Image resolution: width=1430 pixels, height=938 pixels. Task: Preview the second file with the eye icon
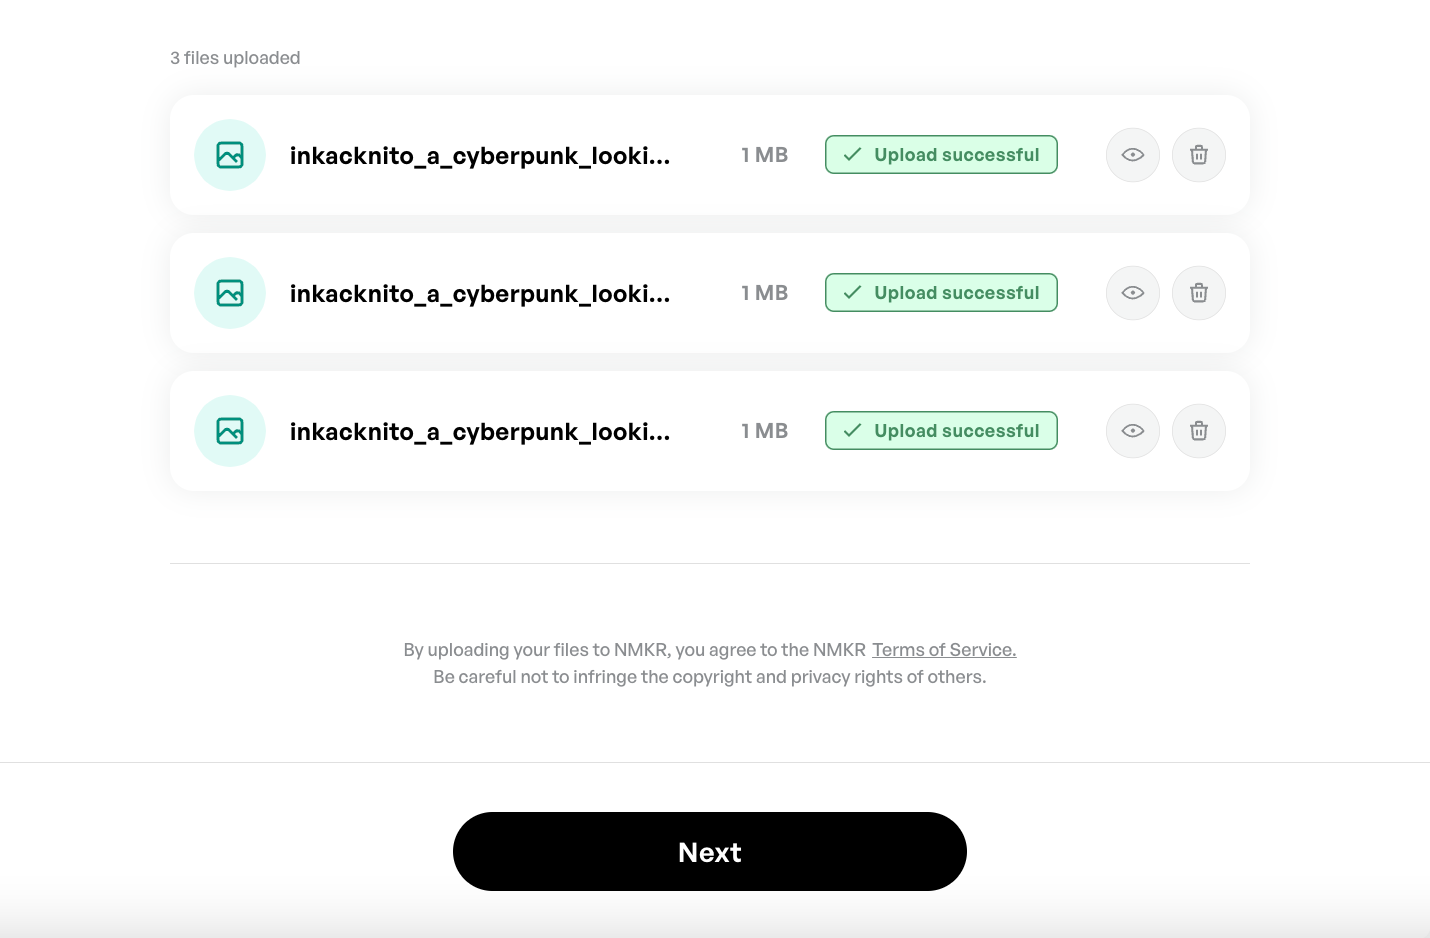(x=1132, y=293)
